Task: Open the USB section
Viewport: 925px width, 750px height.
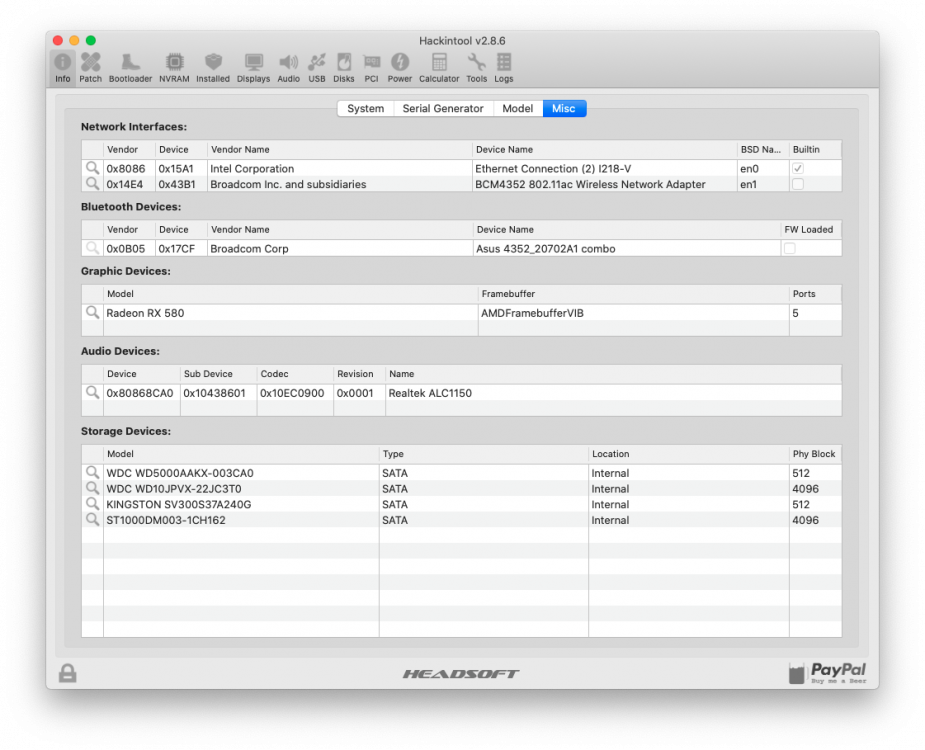Action: (x=317, y=68)
